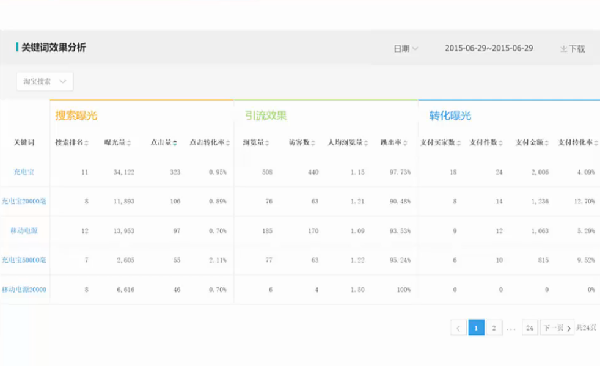600x366 pixels.
Task: Click 共24页 total pages label
Action: pos(586,328)
